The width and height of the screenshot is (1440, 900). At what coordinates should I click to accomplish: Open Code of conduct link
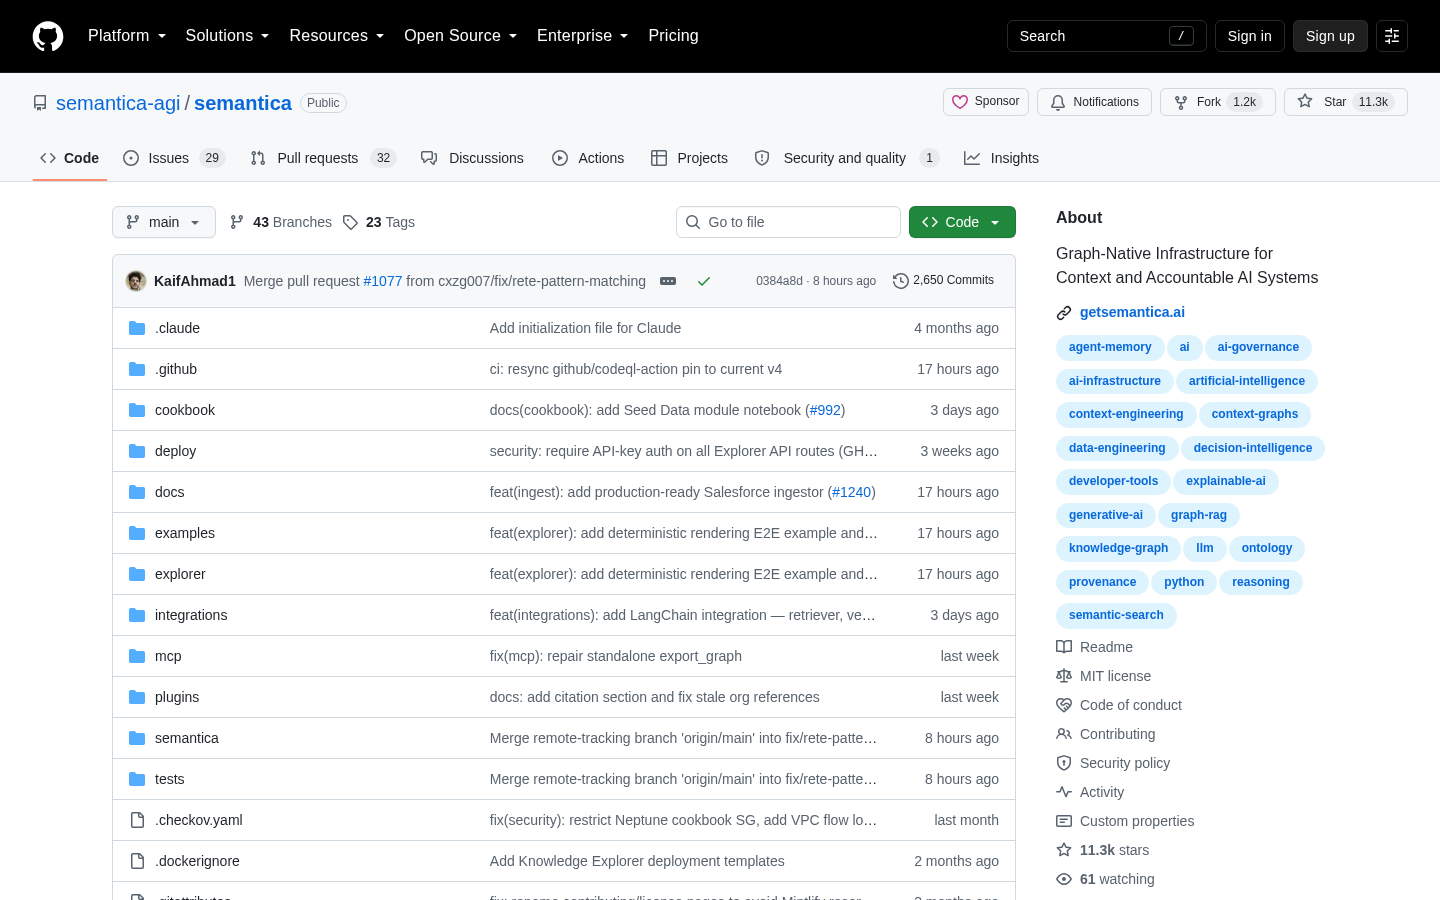[x=1119, y=705]
